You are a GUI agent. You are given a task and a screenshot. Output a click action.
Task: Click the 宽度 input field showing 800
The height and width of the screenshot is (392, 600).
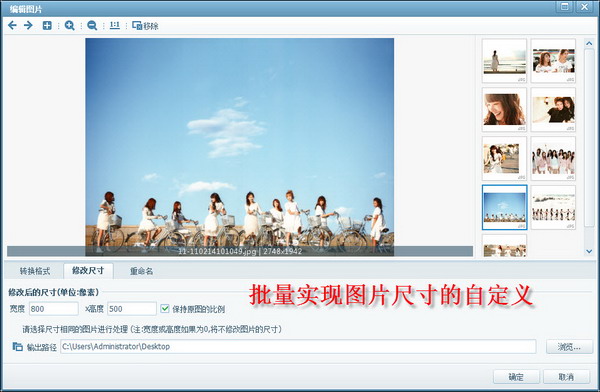(x=54, y=309)
